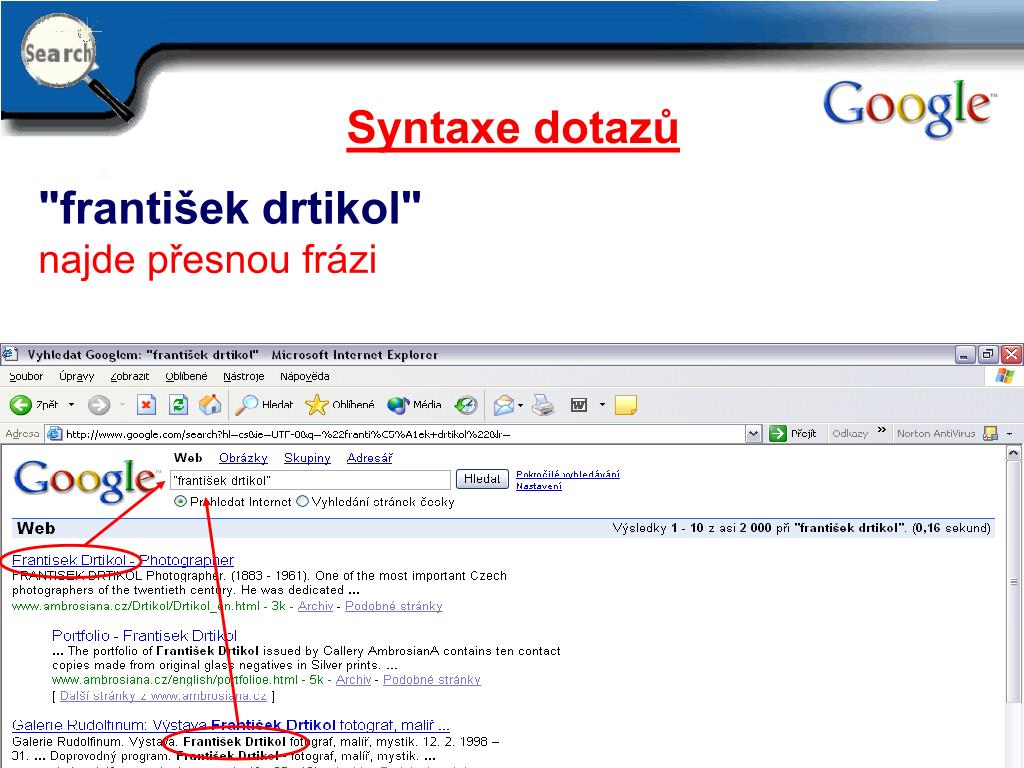Open the Média toolbar button

point(414,405)
